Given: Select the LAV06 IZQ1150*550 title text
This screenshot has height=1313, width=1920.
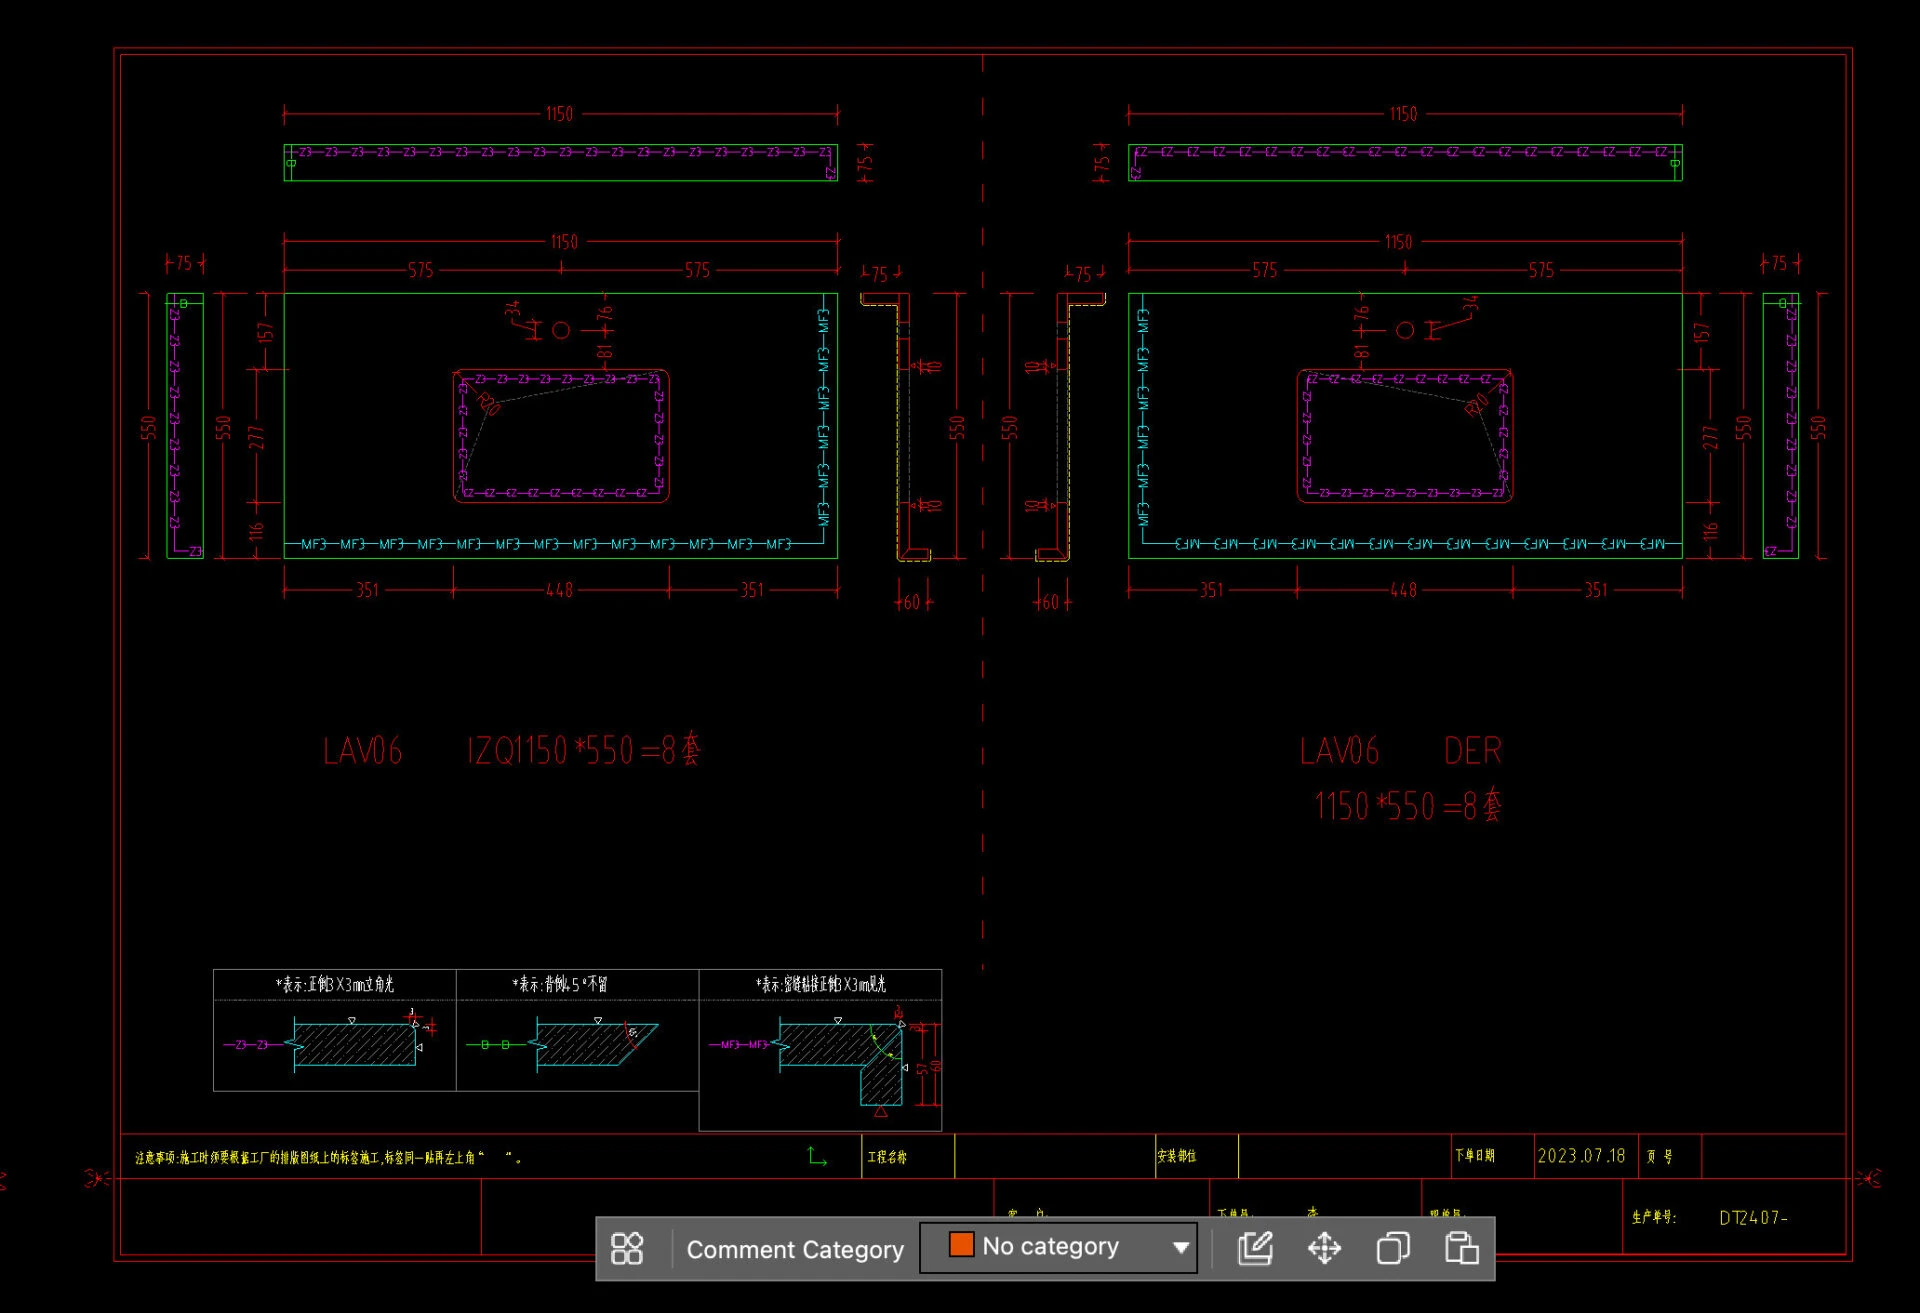Looking at the screenshot, I should pos(512,751).
